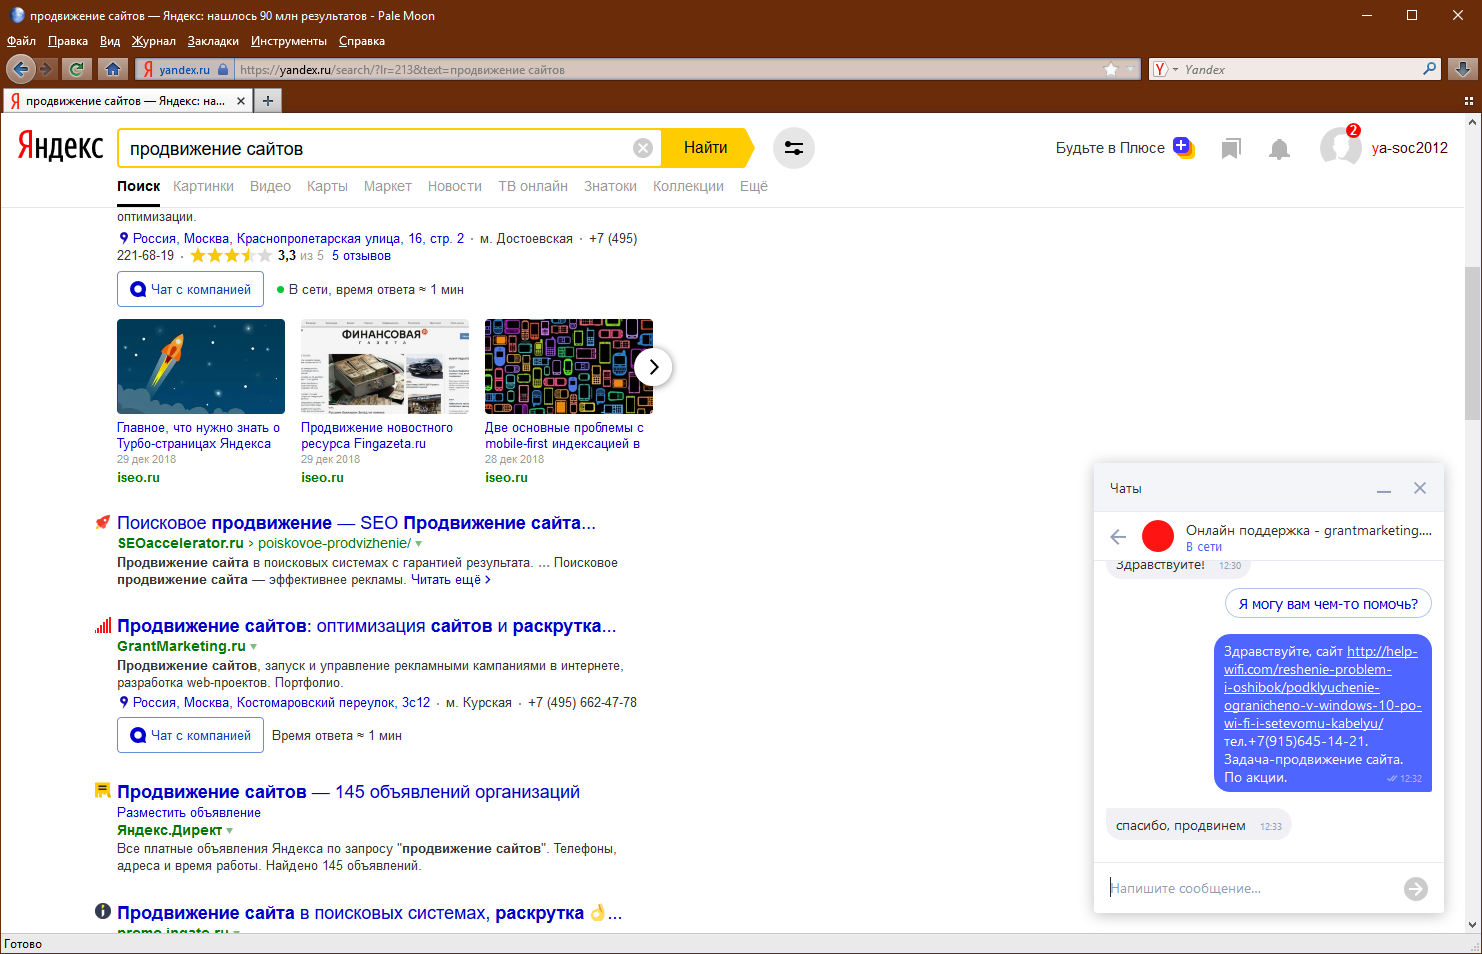Click Разместить объявление link

pyautogui.click(x=189, y=813)
